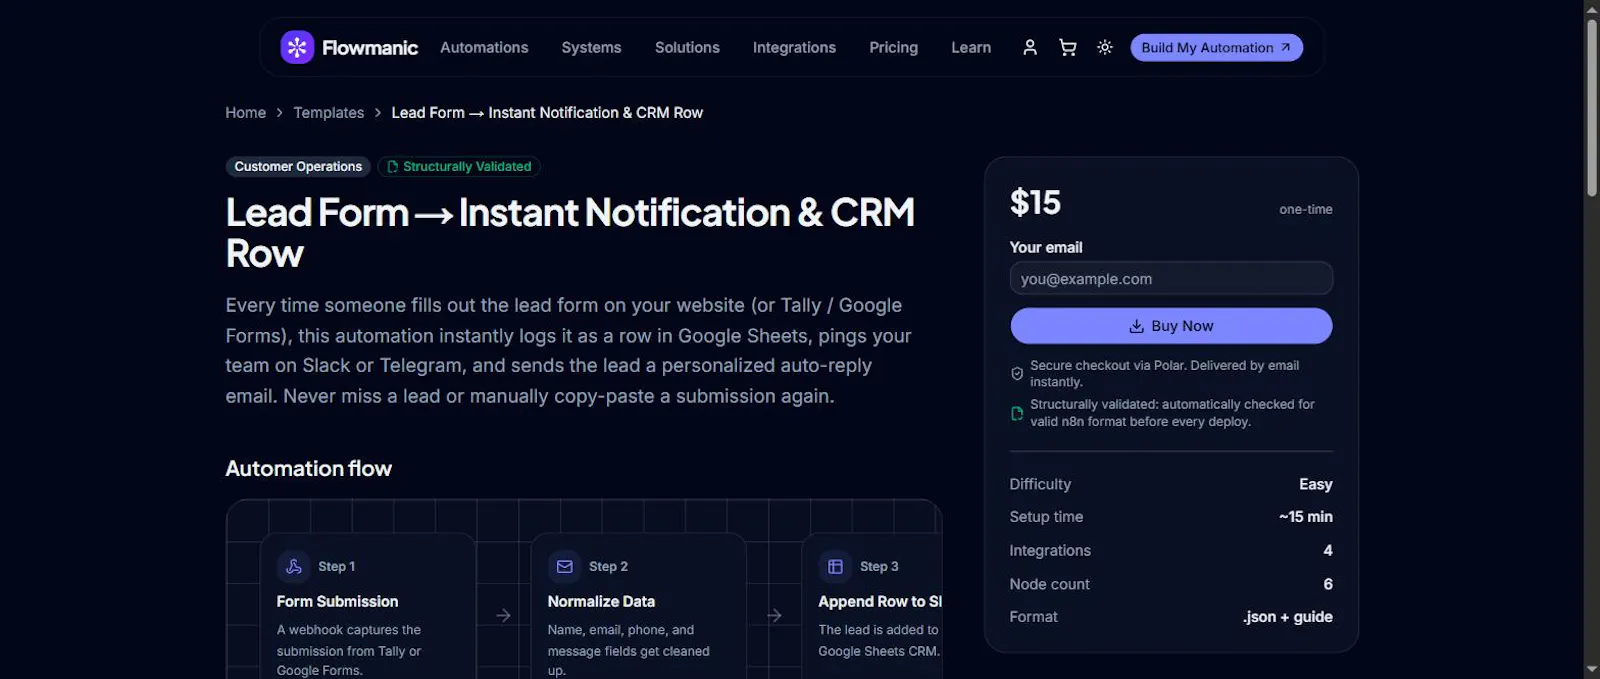
Task: Open the user account icon
Action: tap(1030, 47)
